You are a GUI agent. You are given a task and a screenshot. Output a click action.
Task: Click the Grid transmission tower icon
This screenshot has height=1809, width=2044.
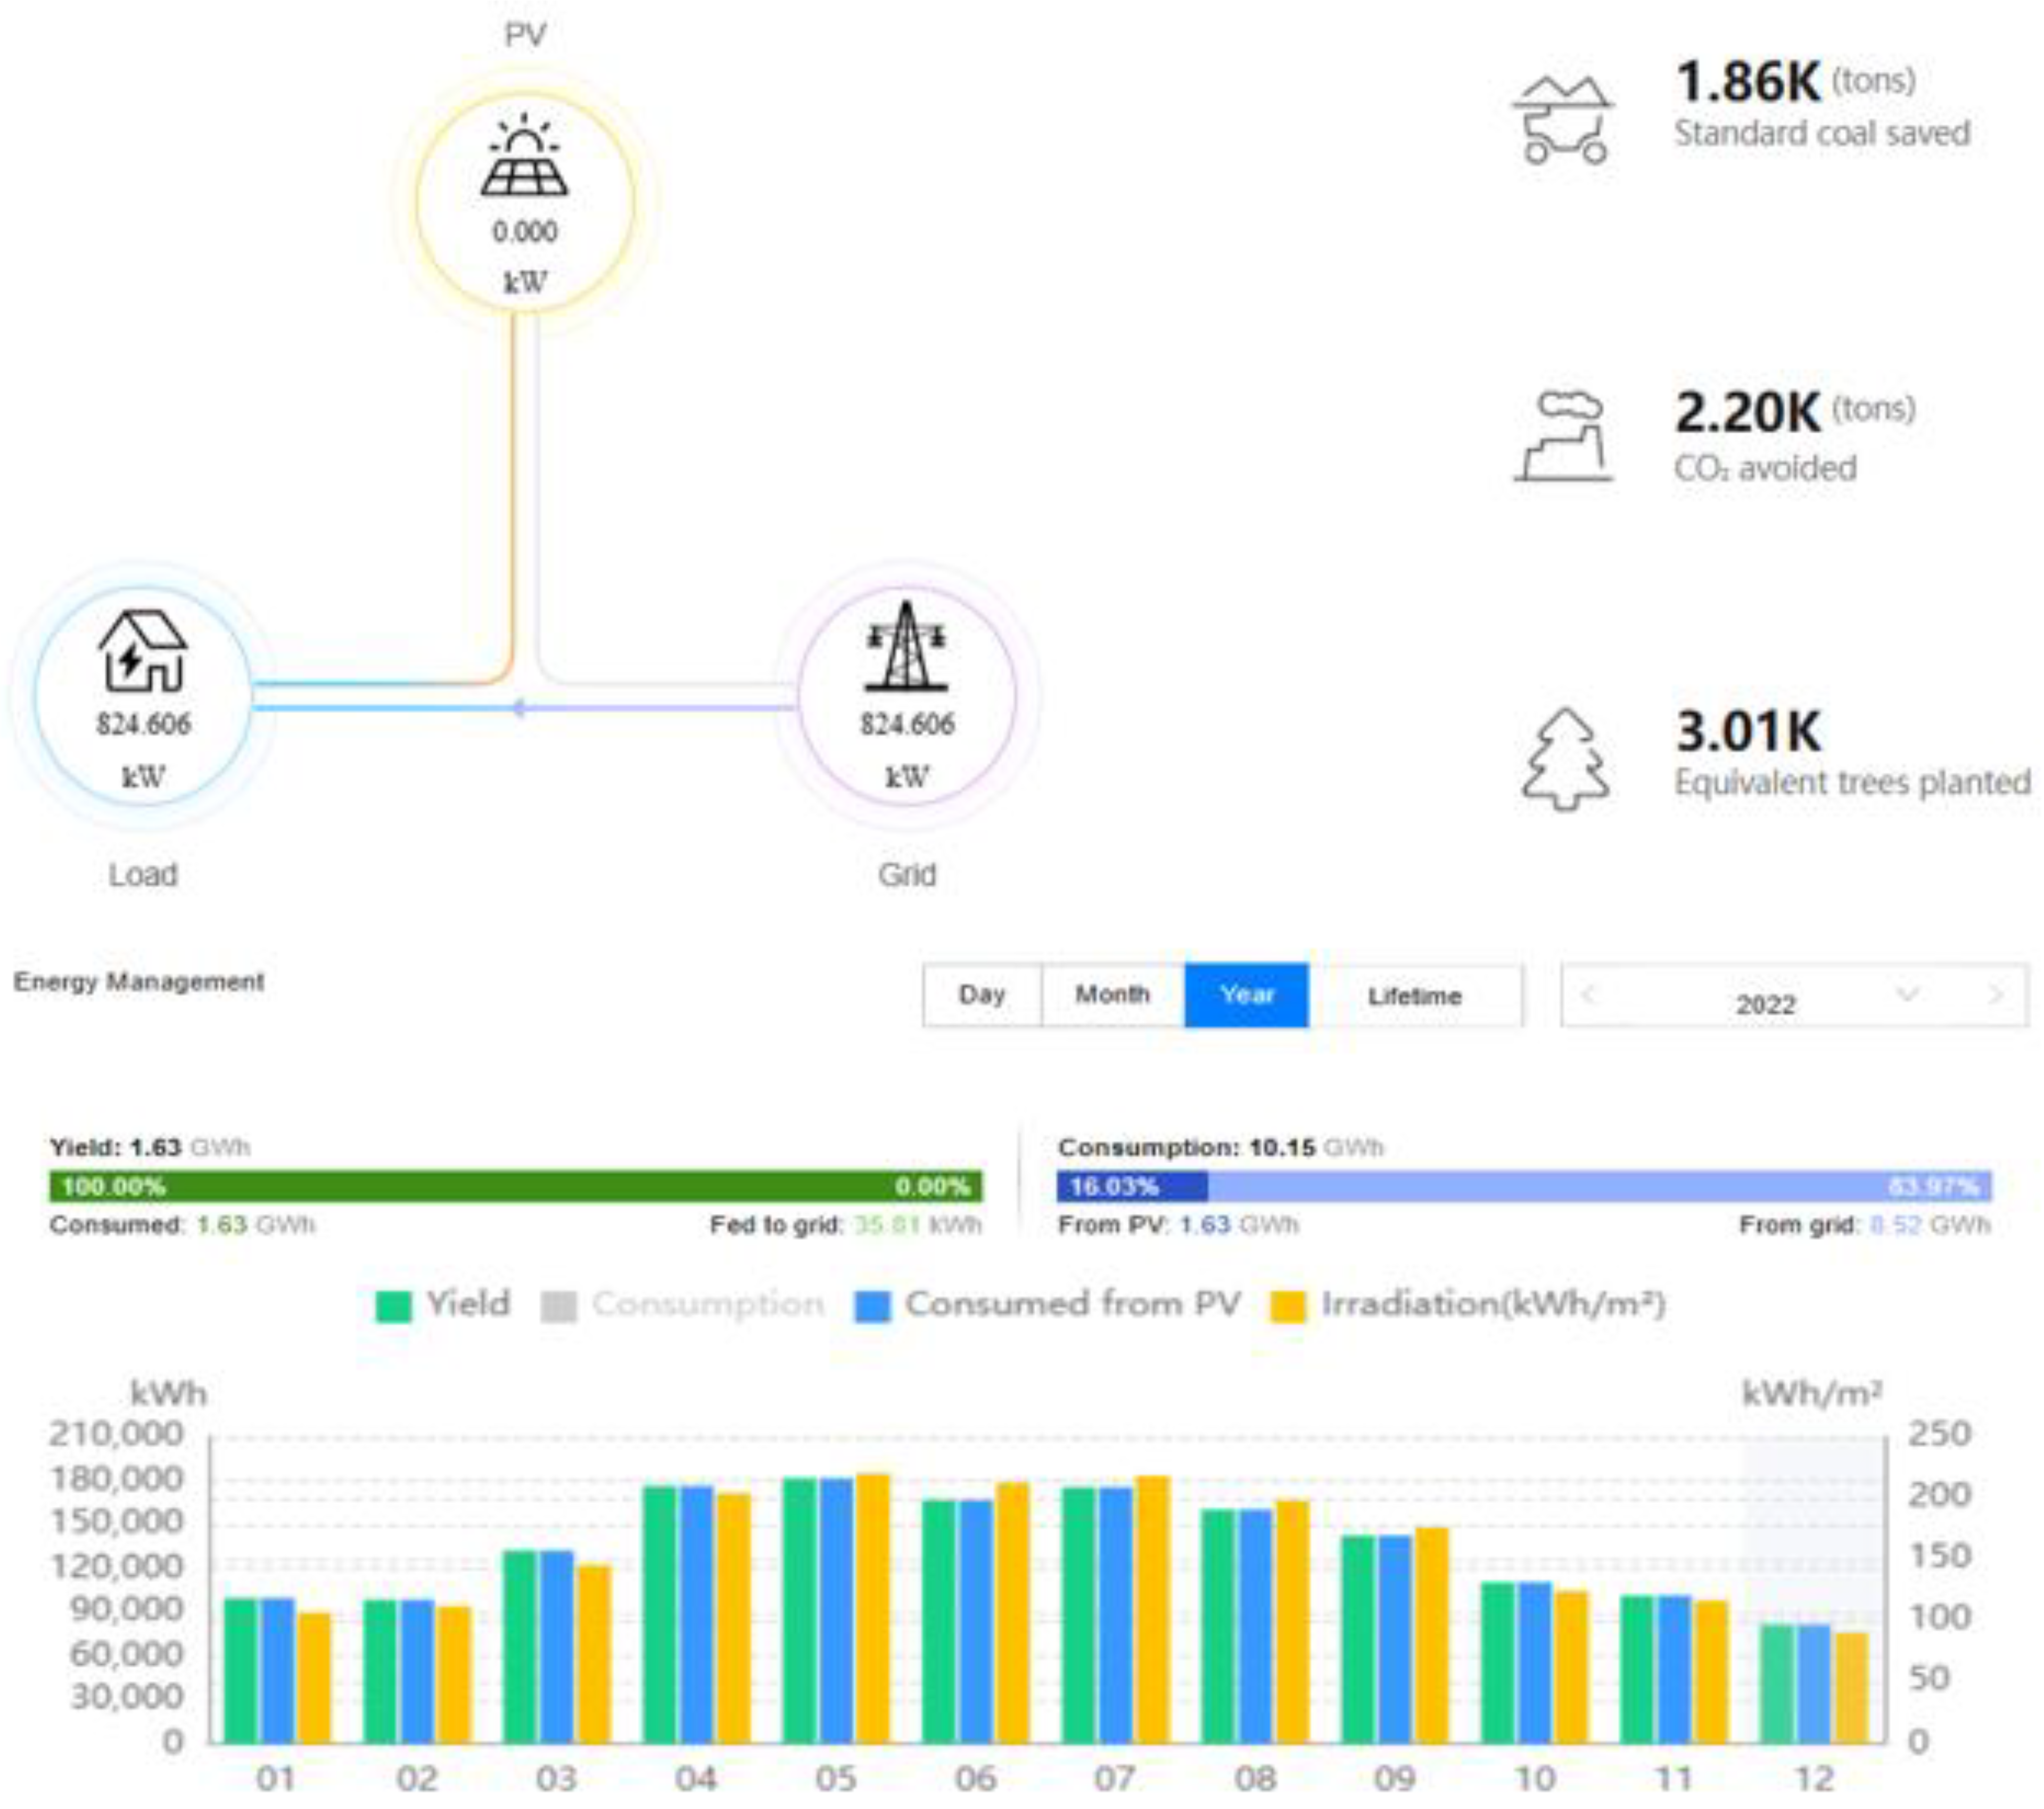pos(906,647)
